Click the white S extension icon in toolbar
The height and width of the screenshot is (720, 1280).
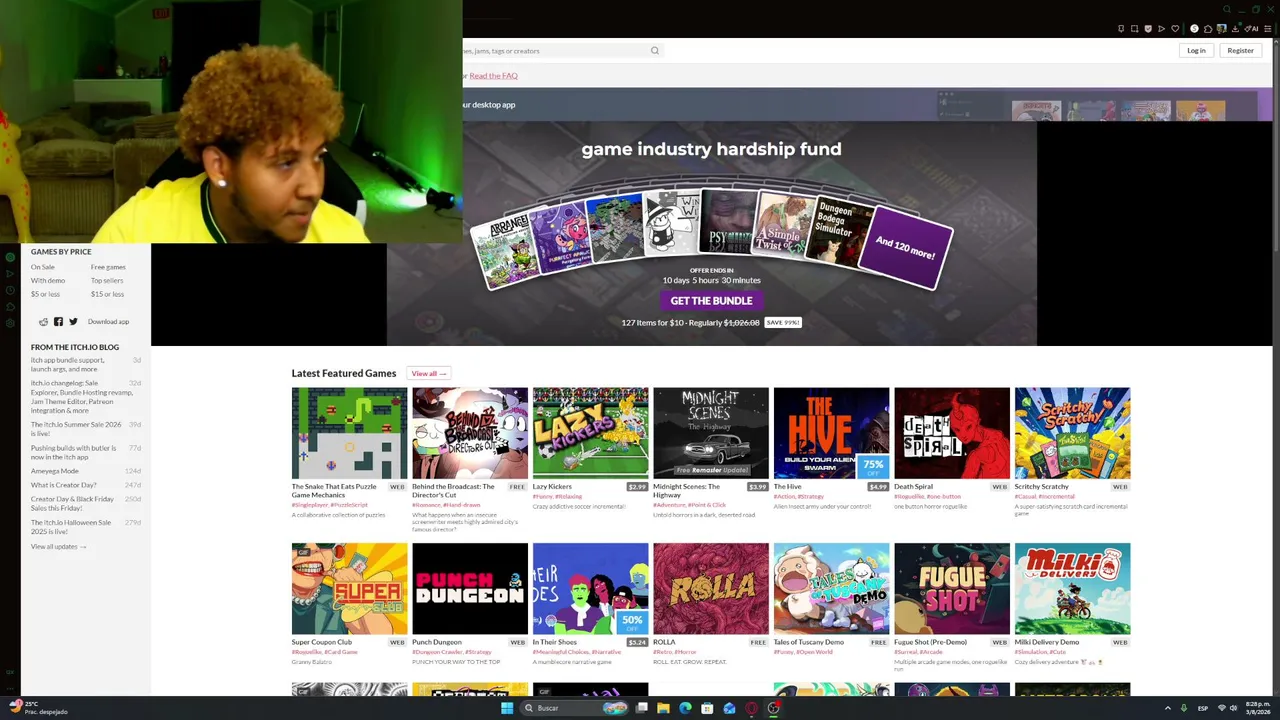point(1194,29)
